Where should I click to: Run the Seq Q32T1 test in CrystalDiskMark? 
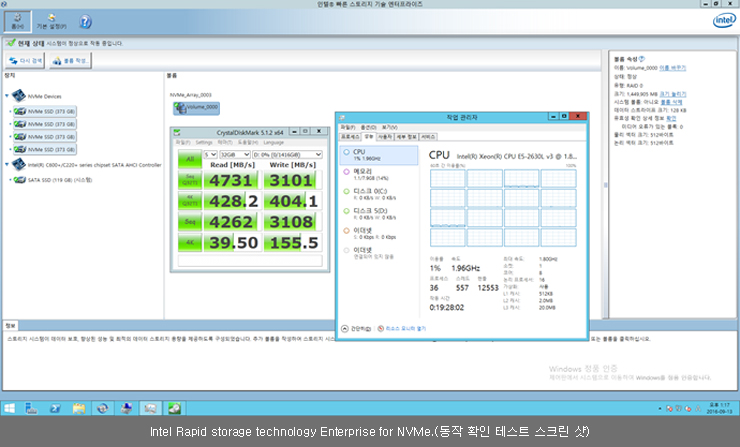(190, 180)
